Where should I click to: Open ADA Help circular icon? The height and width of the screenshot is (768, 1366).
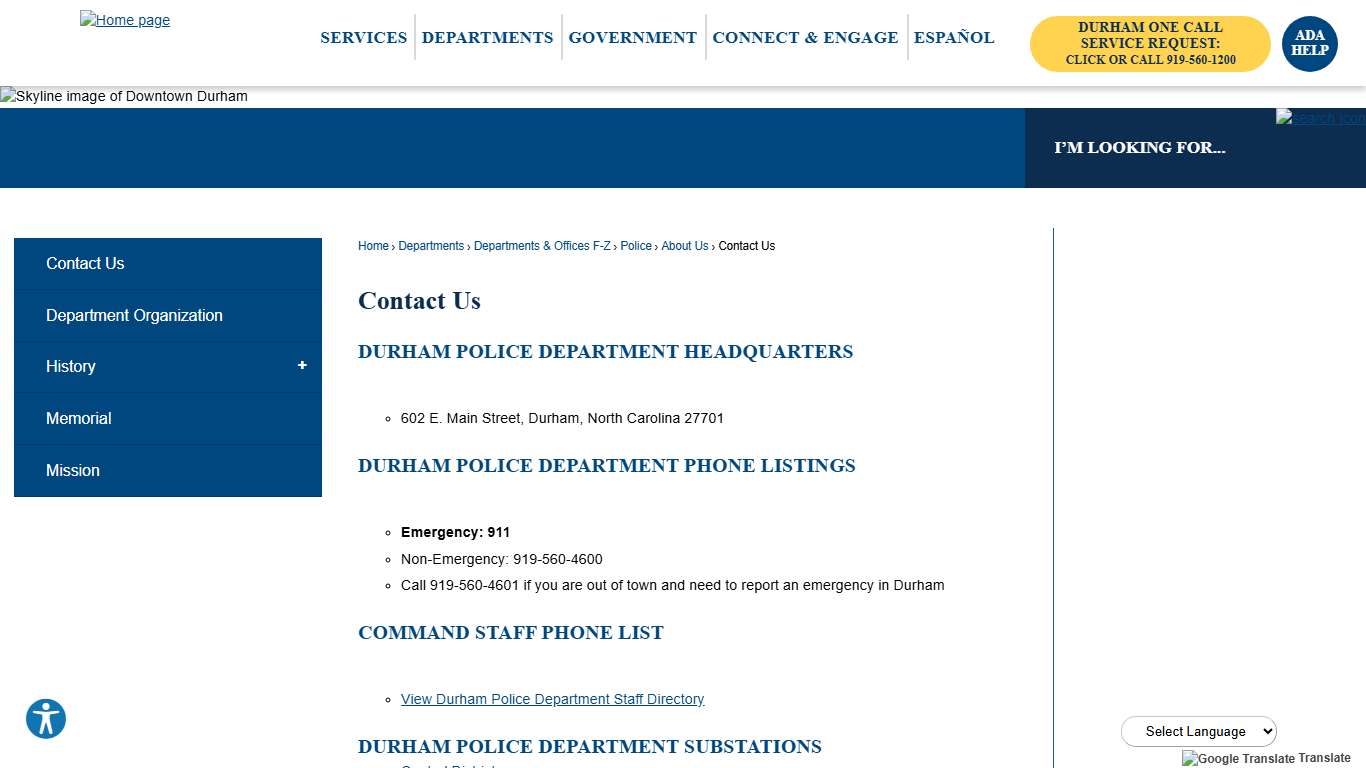coord(1309,43)
